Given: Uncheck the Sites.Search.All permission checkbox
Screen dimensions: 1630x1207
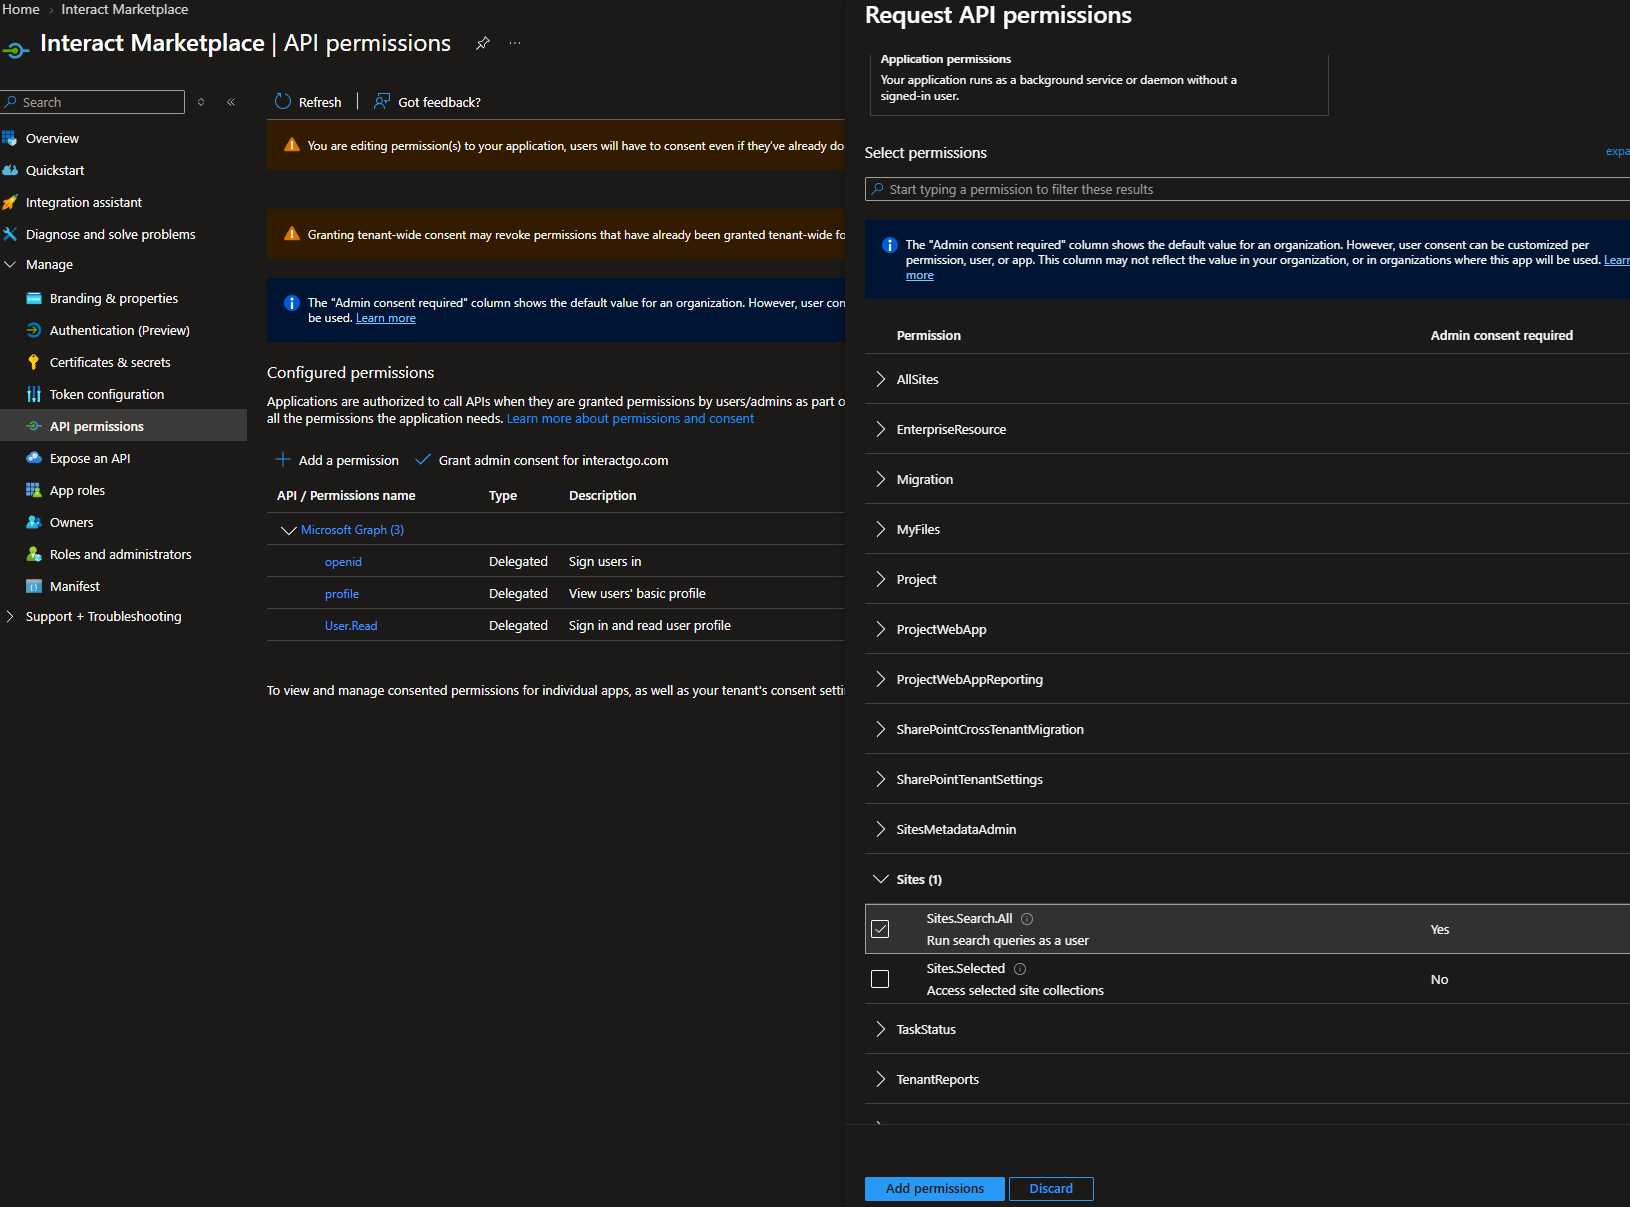Looking at the screenshot, I should click(880, 929).
